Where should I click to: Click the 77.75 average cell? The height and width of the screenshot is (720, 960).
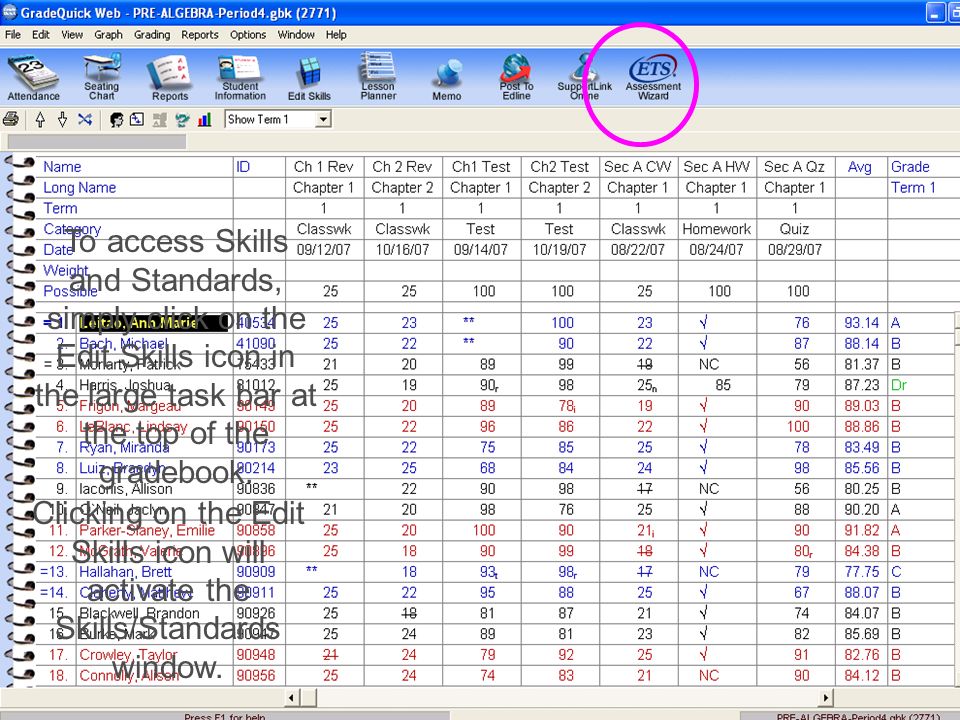[x=861, y=572]
